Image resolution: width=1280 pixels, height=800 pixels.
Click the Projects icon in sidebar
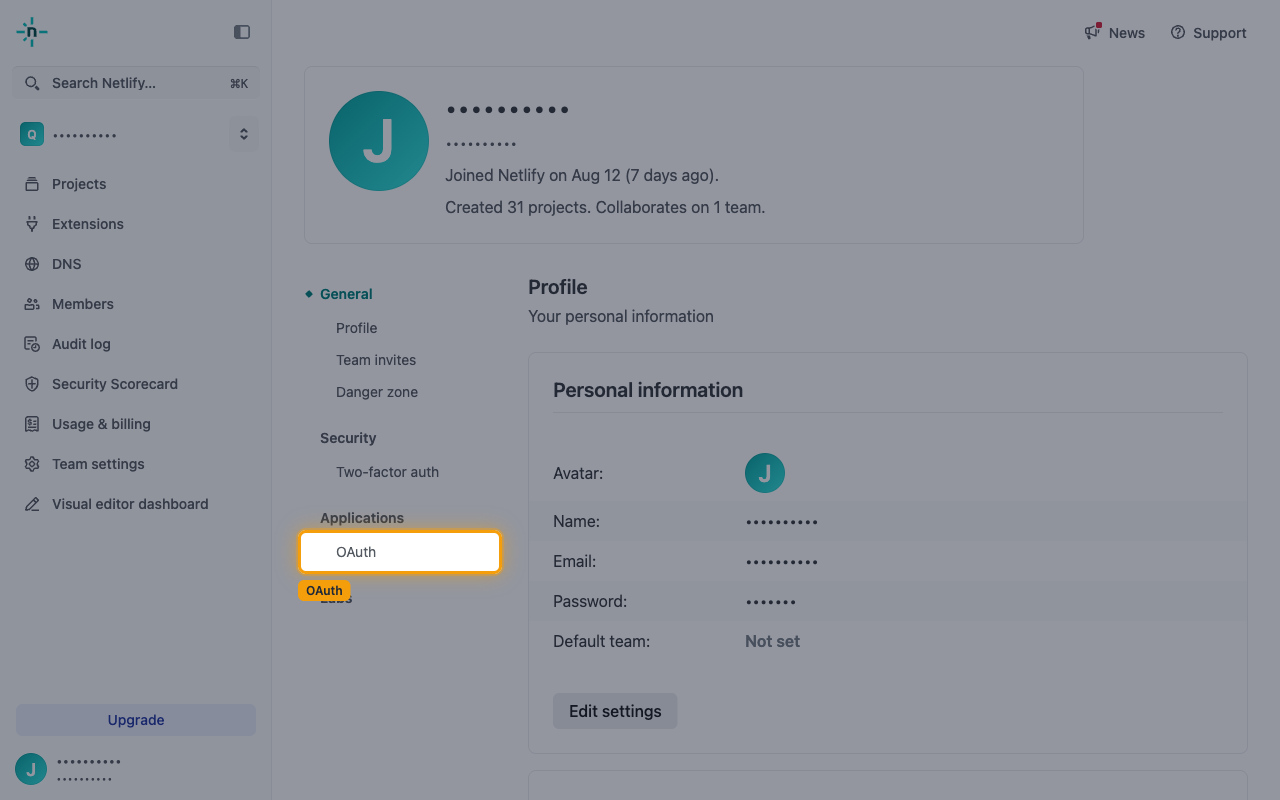click(x=32, y=184)
